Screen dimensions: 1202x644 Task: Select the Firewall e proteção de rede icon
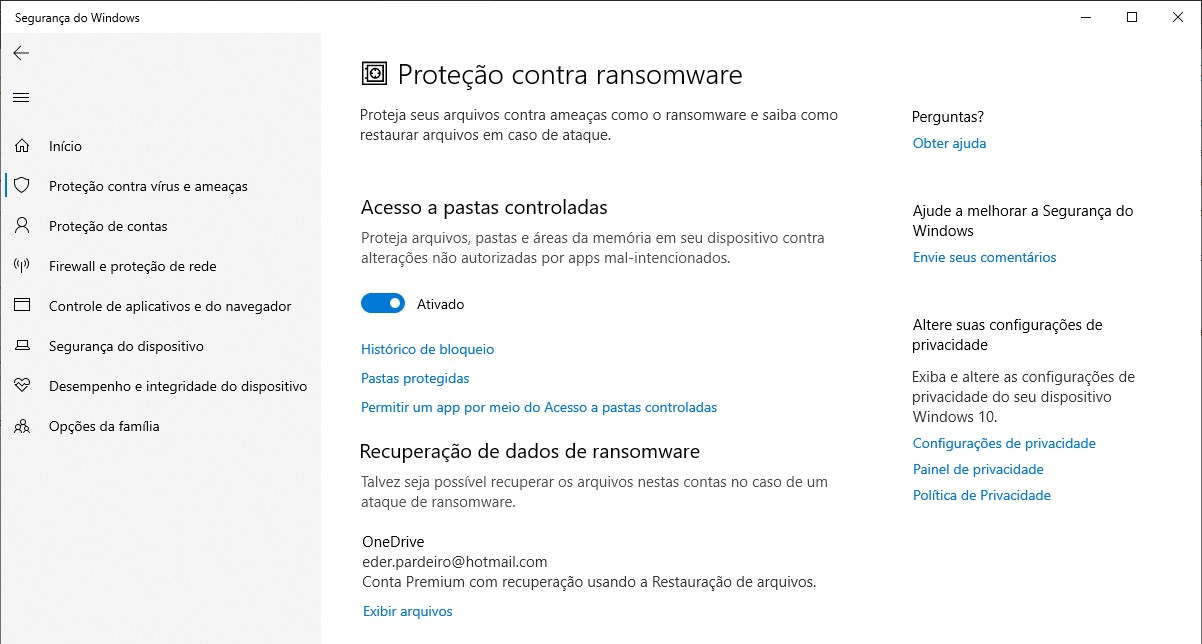tap(22, 266)
